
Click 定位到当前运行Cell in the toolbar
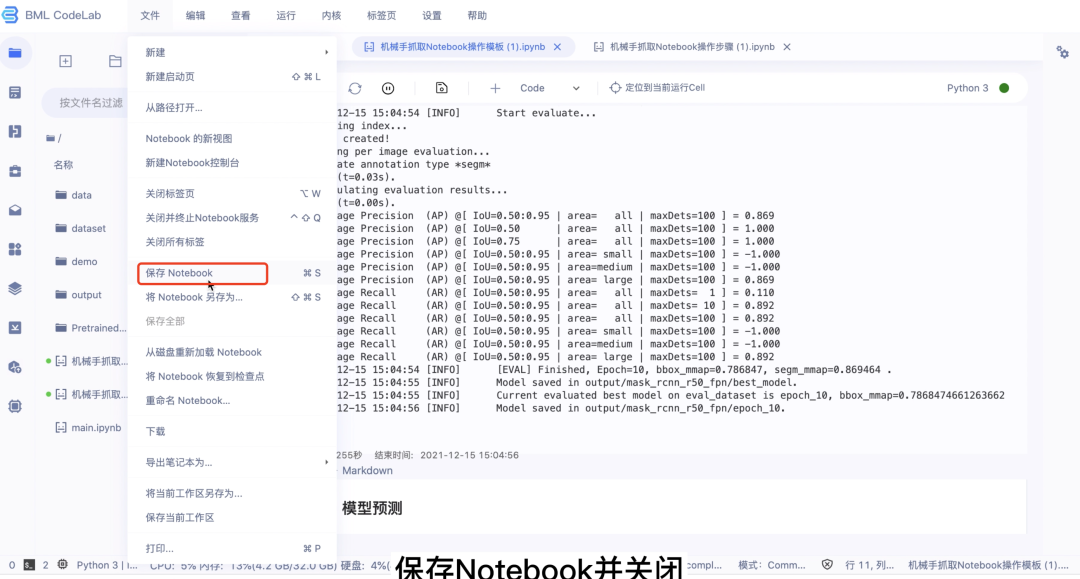pos(660,88)
